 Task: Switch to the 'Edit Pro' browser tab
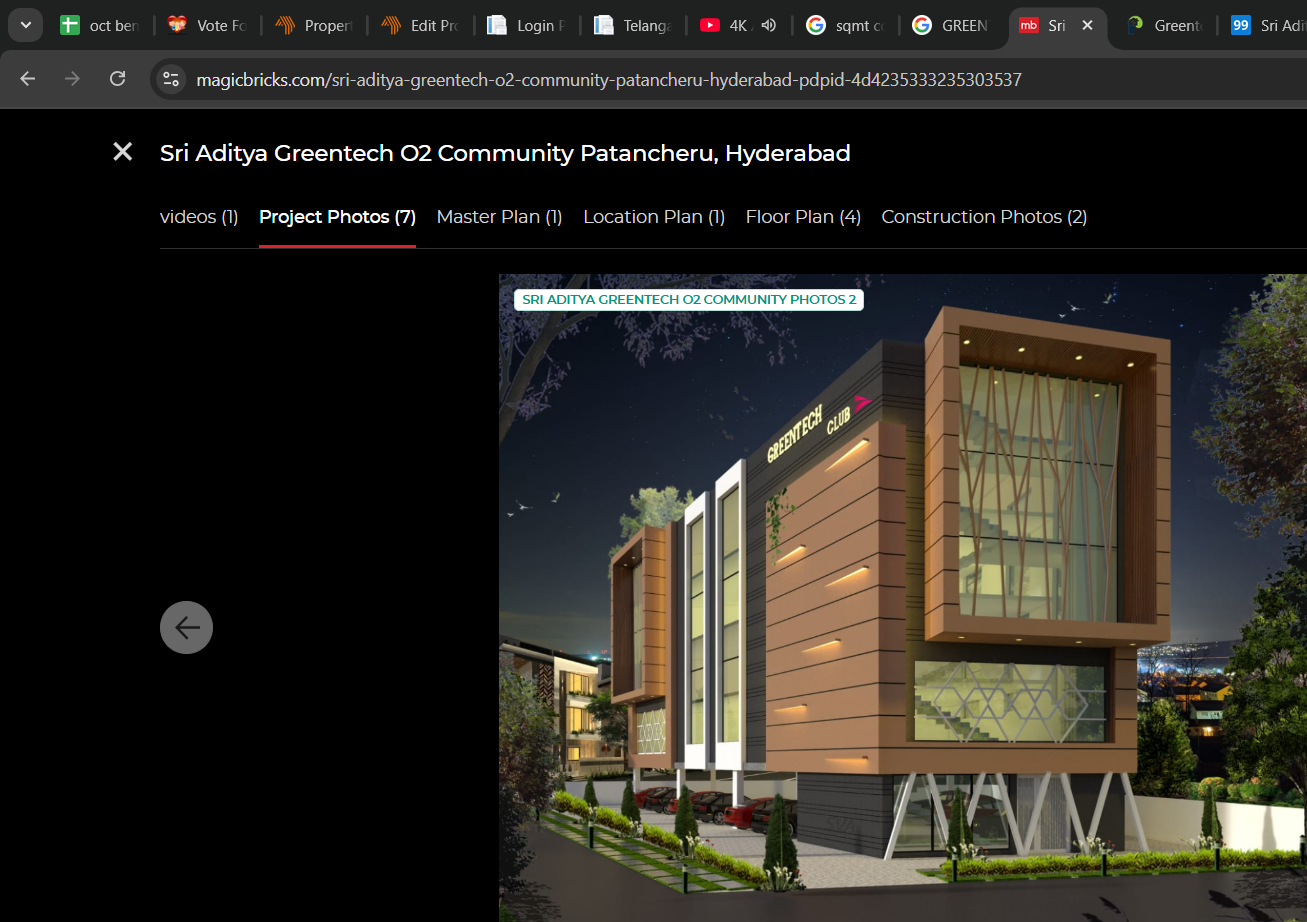point(421,26)
